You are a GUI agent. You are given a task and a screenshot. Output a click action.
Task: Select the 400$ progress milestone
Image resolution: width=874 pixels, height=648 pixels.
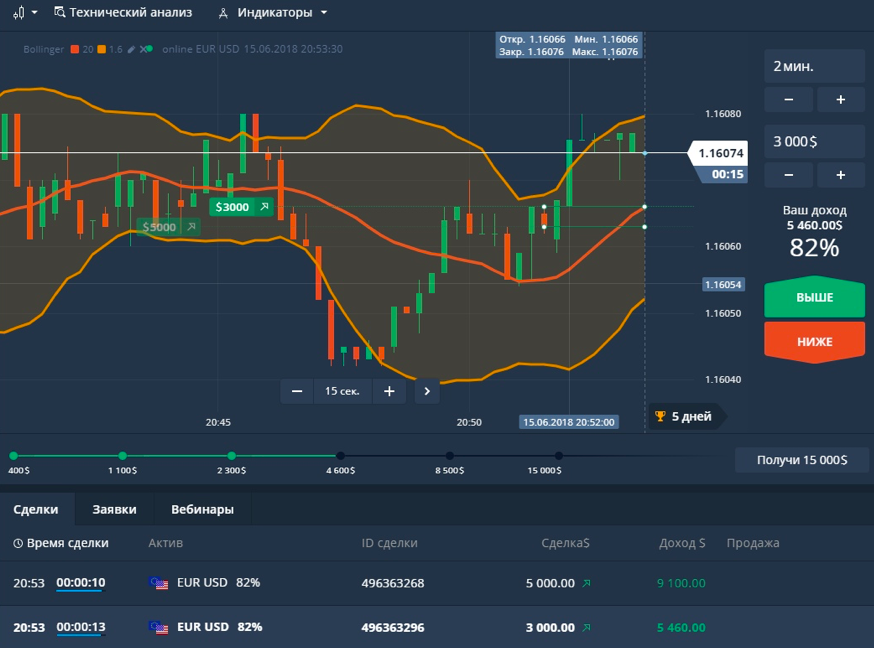[14, 456]
